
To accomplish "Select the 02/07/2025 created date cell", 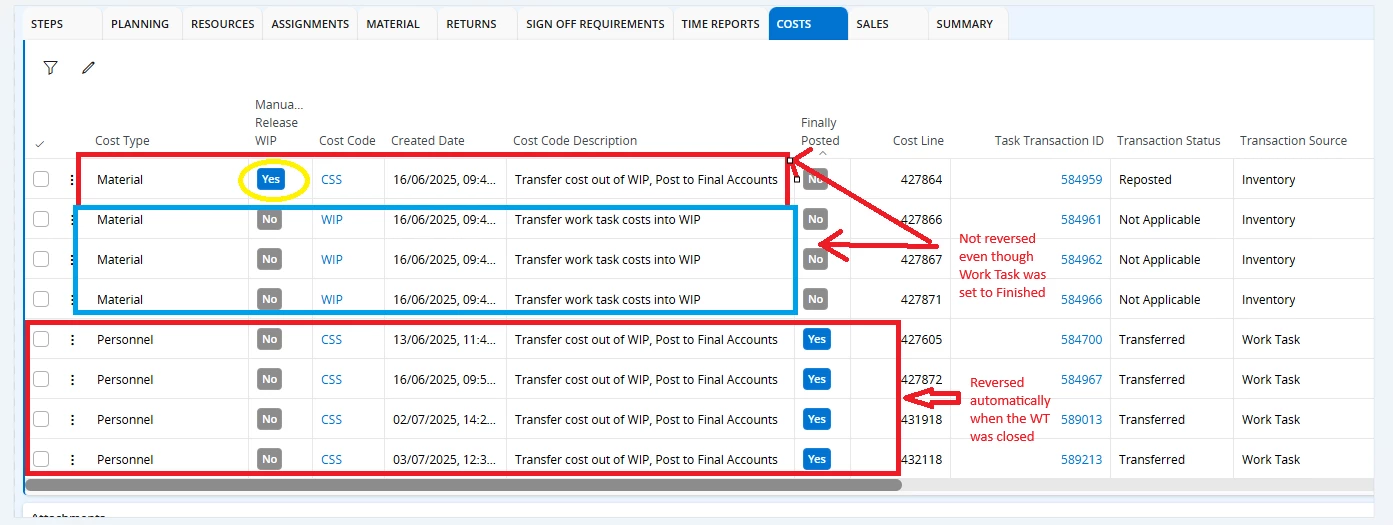I will tap(444, 420).
